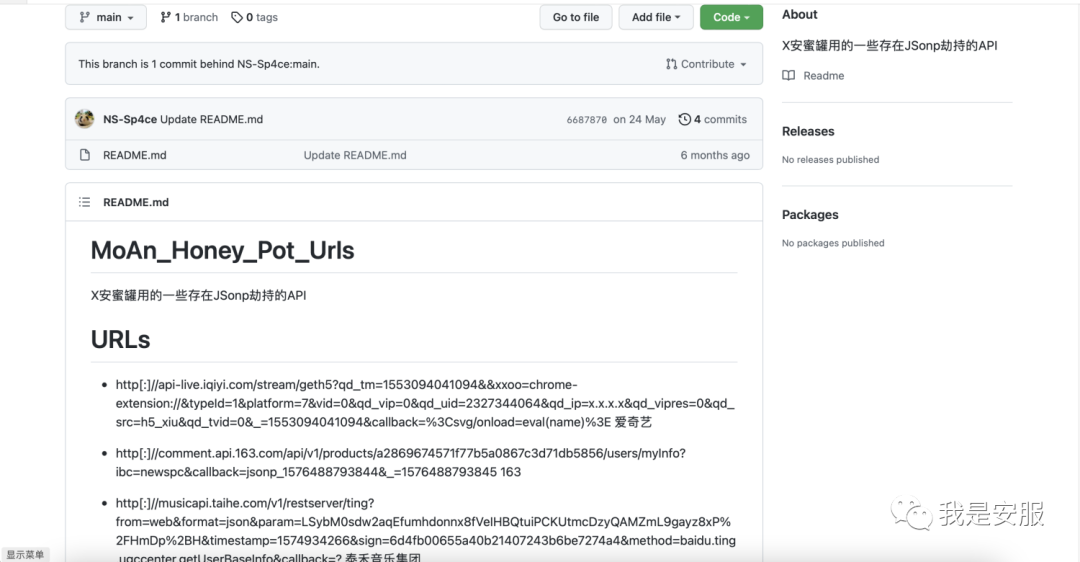This screenshot has width=1080, height=562.
Task: Click 'No packages published' text
Action: click(x=833, y=243)
